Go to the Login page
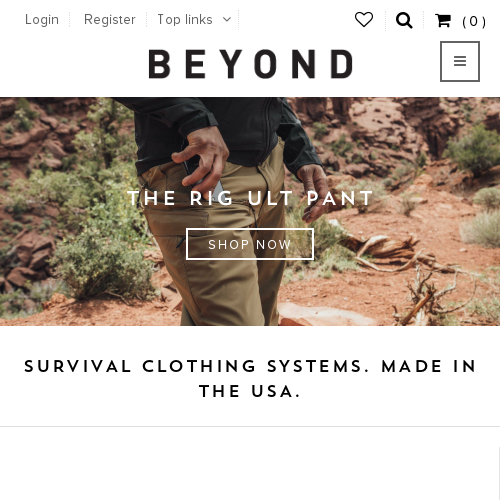 pyautogui.click(x=42, y=20)
